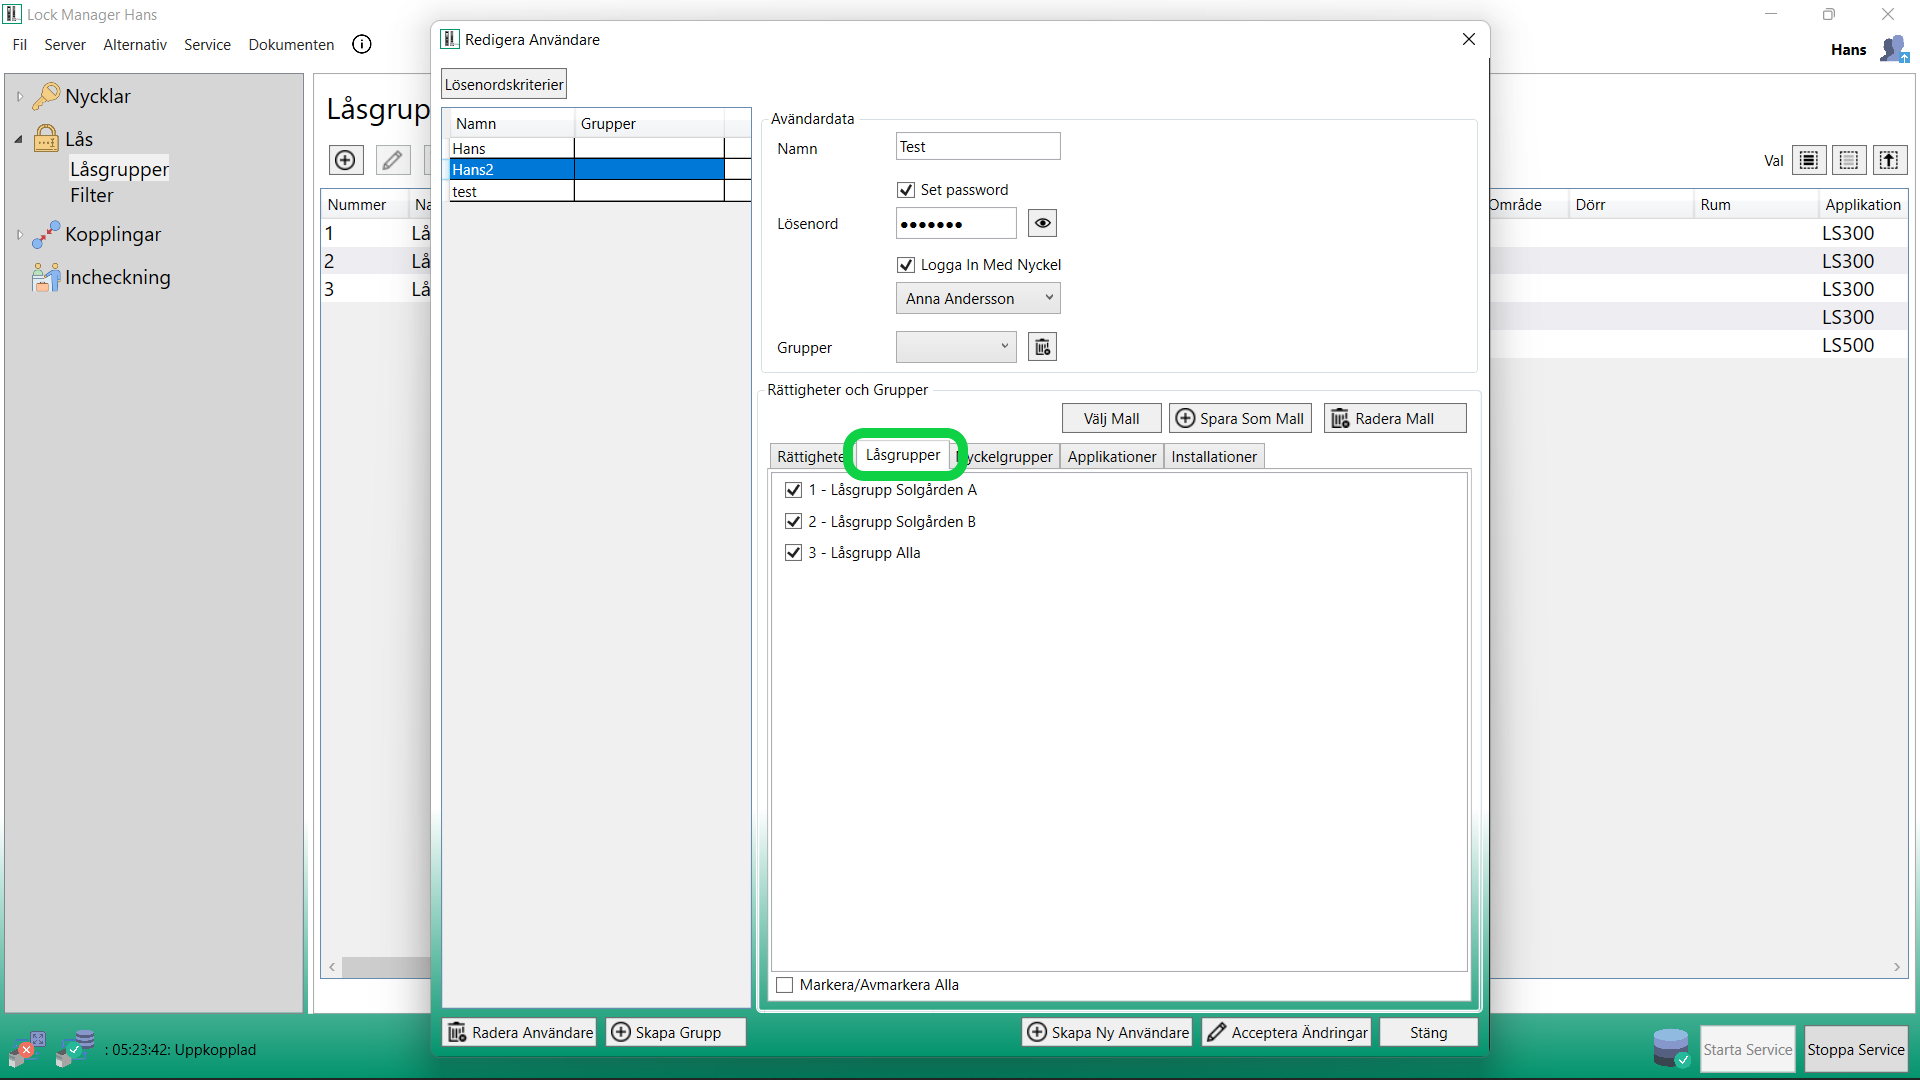The width and height of the screenshot is (1920, 1080).
Task: Uncheck 2 - Låsgrupp Solgården B
Action: click(x=794, y=522)
